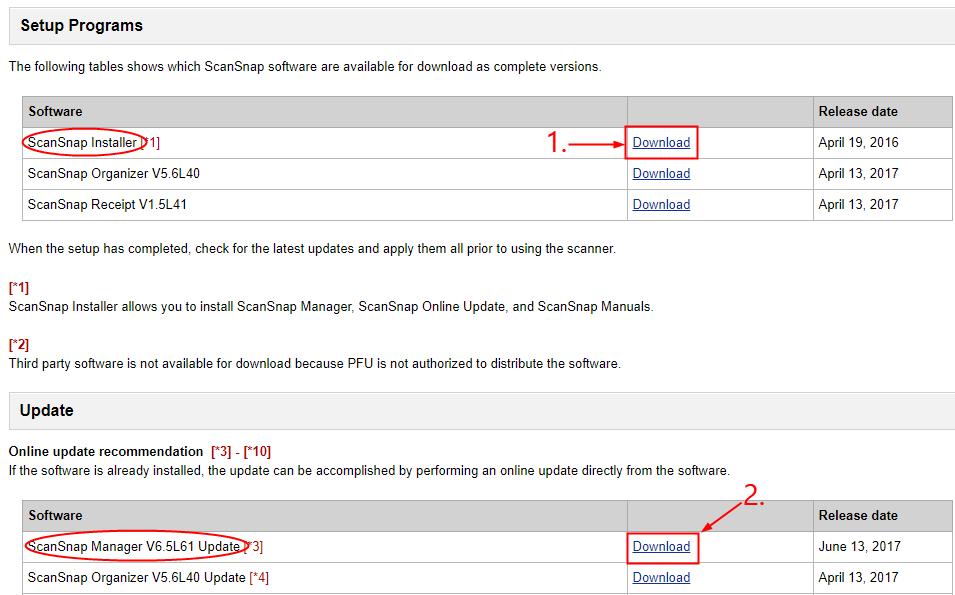
Task: Click the April 19, 2016 release date cell
Action: coord(858,142)
